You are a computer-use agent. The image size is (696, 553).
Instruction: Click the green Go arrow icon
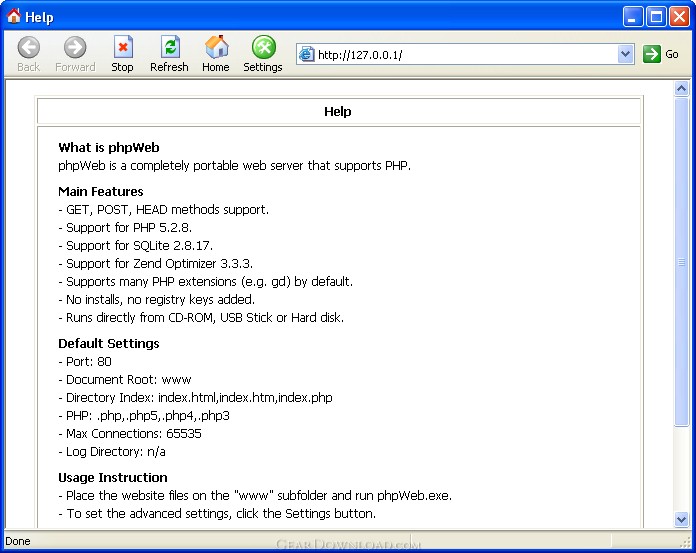click(652, 54)
